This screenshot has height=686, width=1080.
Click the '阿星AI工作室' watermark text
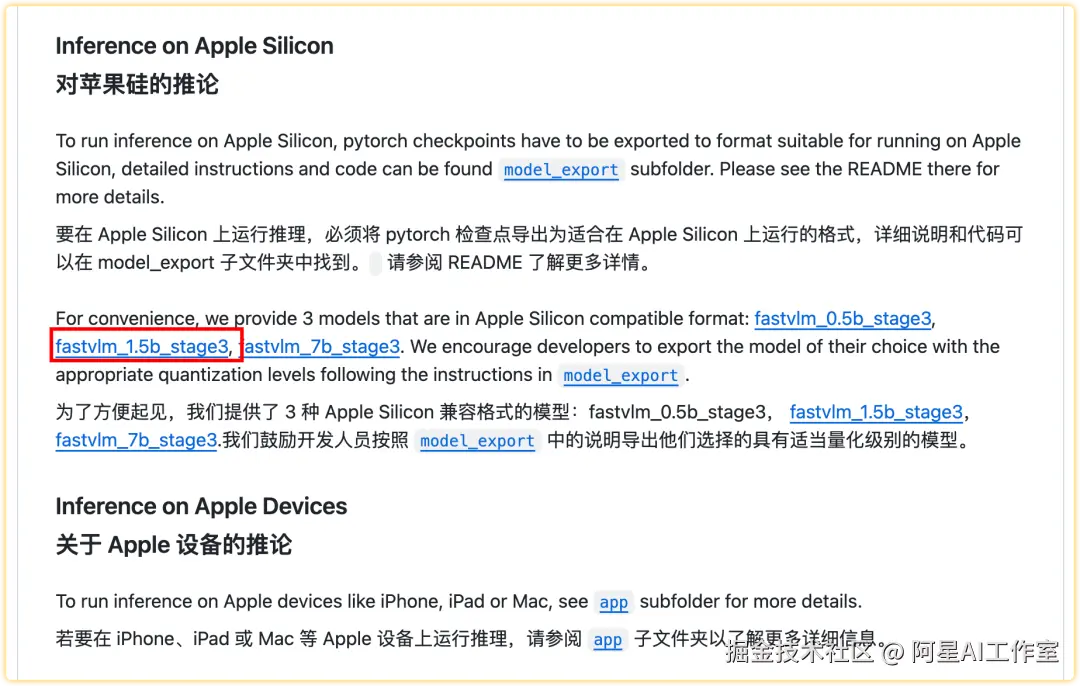click(x=985, y=651)
